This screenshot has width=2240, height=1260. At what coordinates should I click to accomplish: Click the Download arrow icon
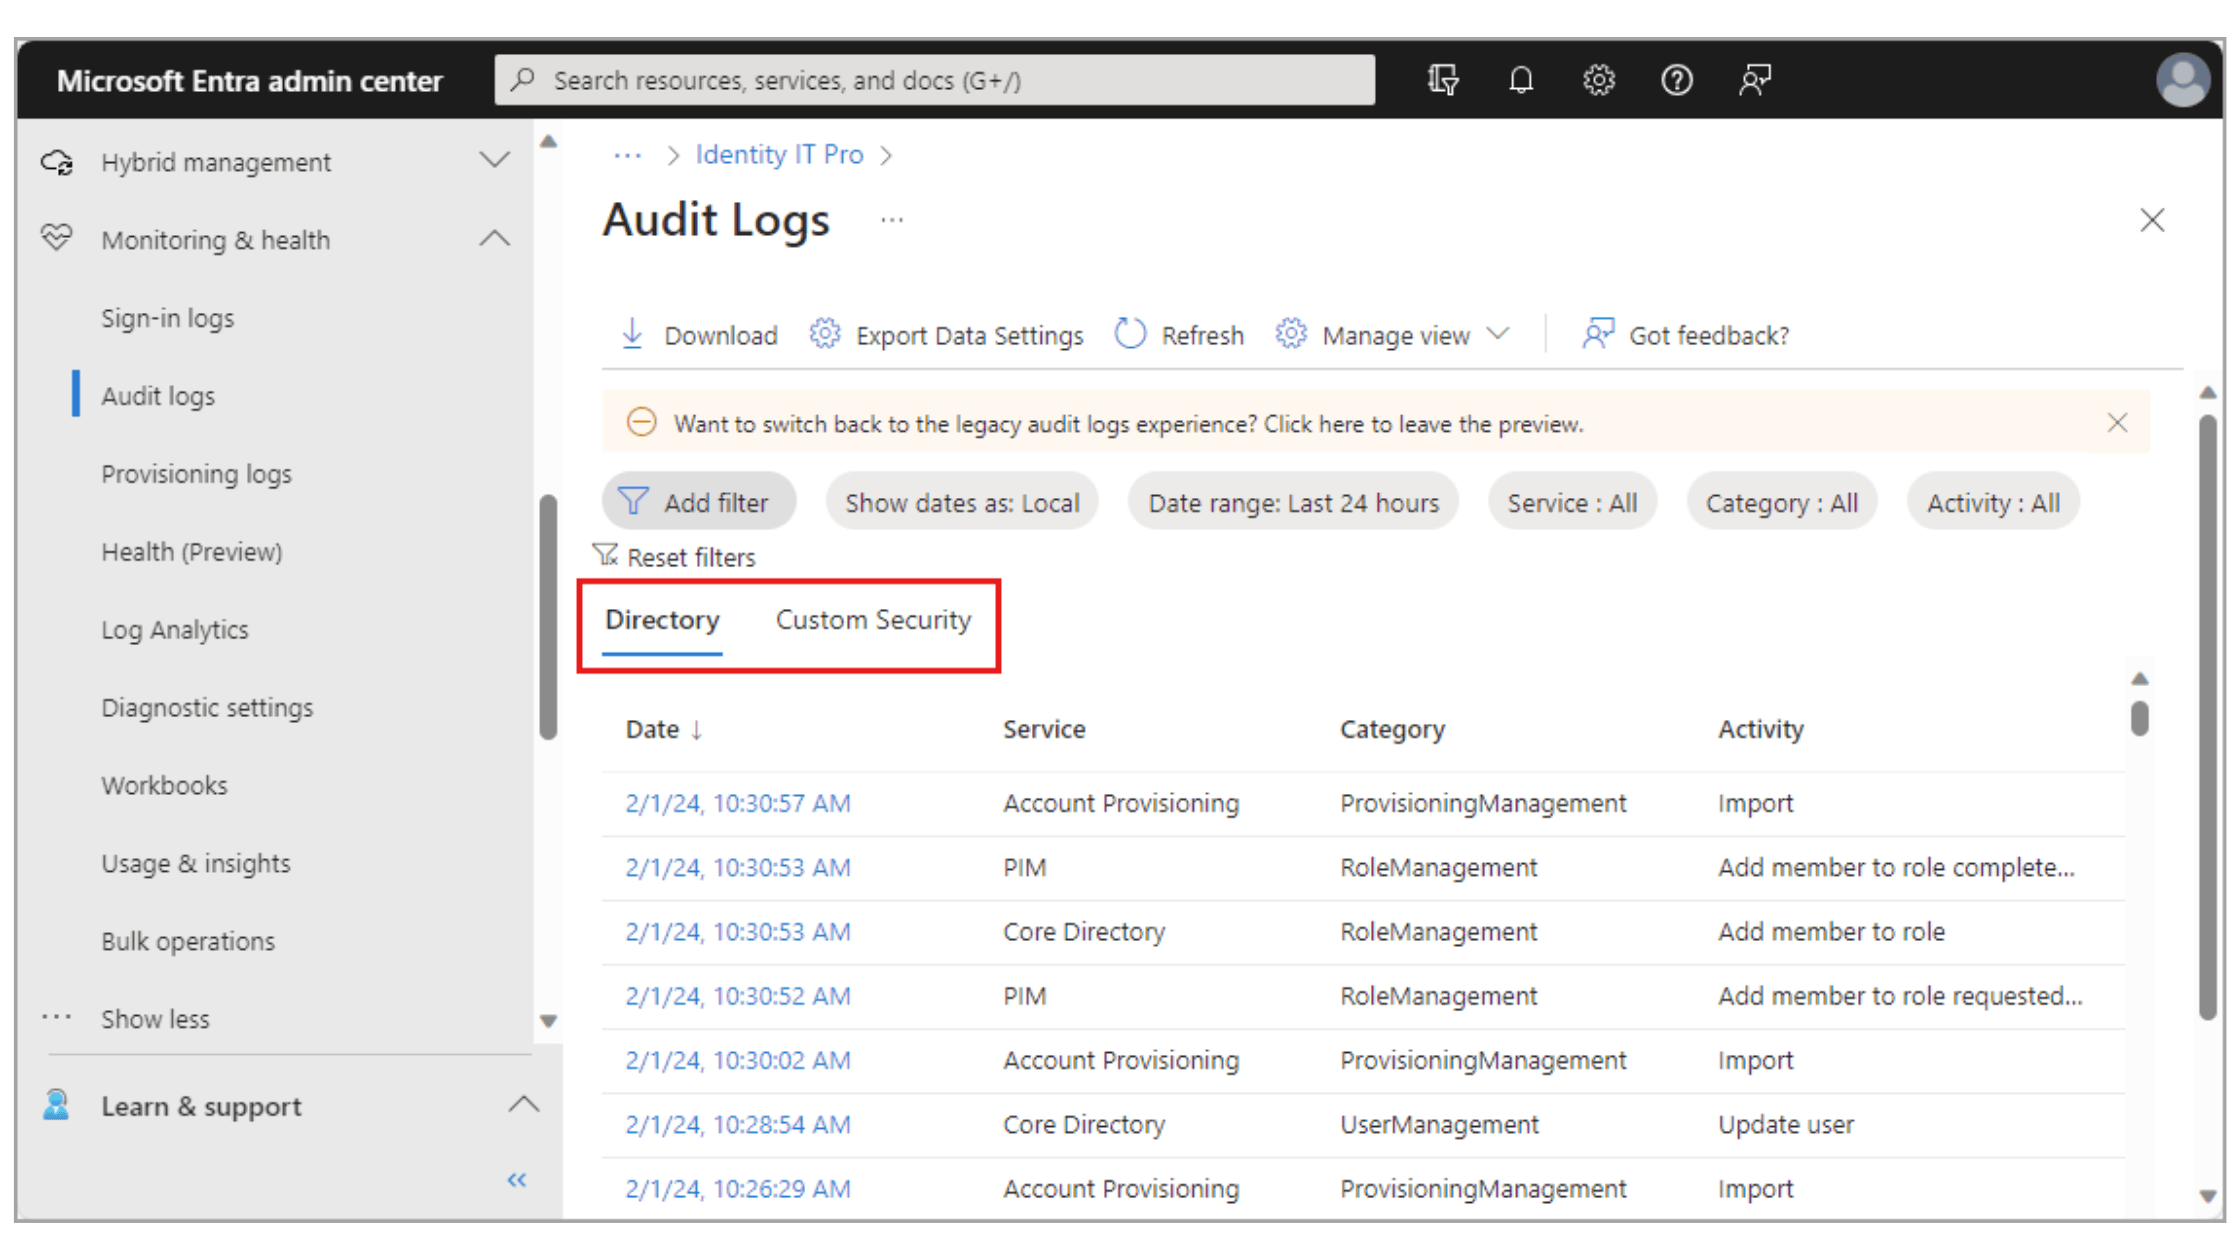click(632, 334)
